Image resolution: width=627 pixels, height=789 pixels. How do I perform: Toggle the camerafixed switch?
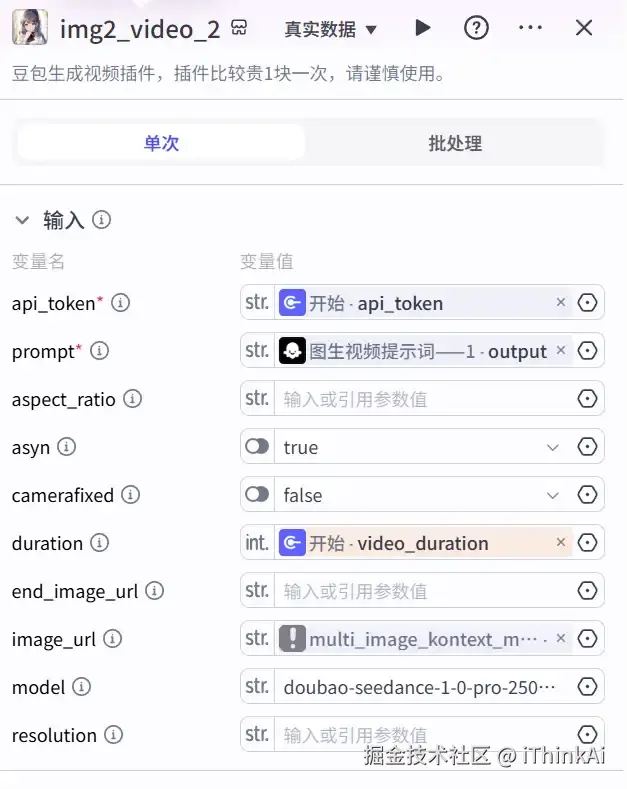pyautogui.click(x=258, y=495)
